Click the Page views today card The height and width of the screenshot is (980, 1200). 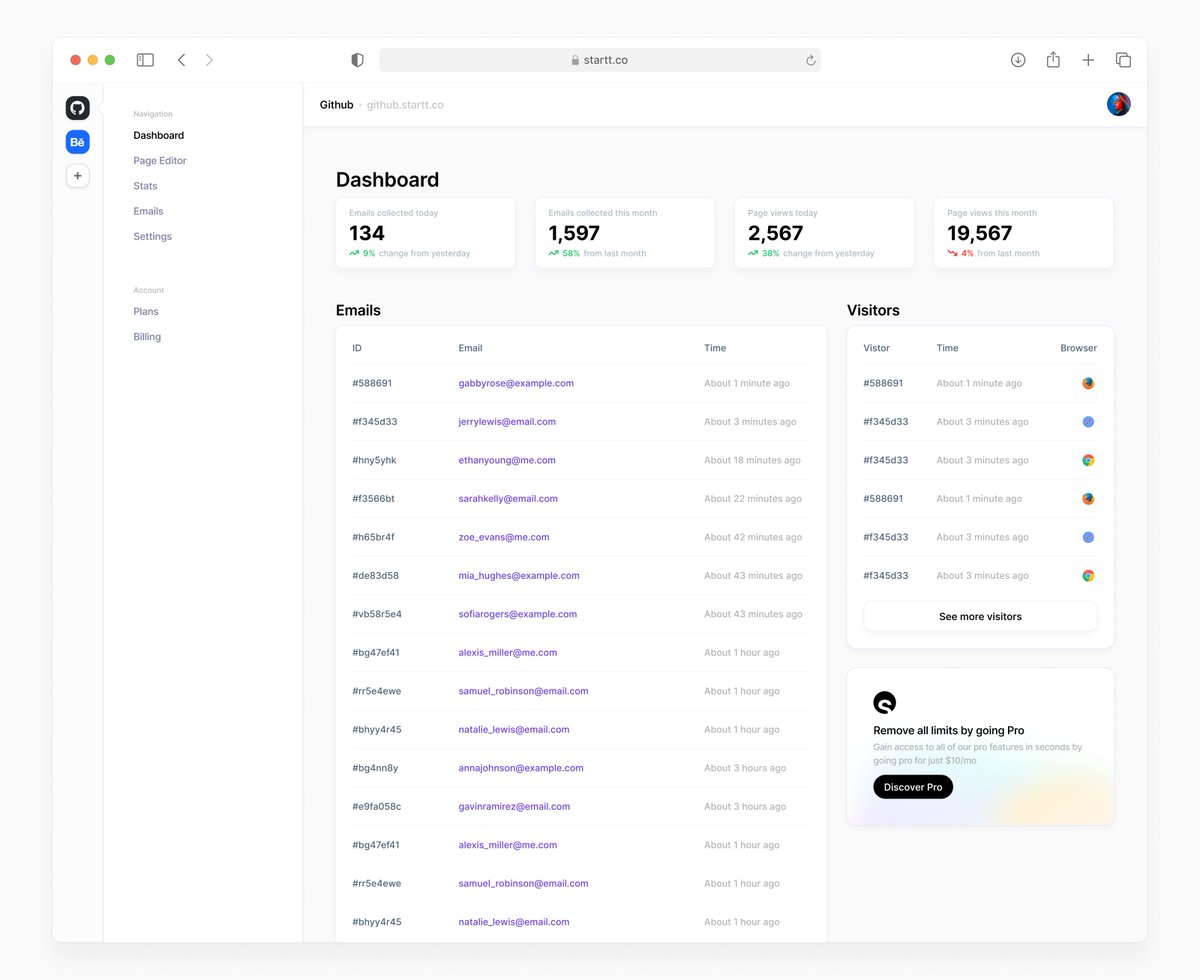(825, 233)
